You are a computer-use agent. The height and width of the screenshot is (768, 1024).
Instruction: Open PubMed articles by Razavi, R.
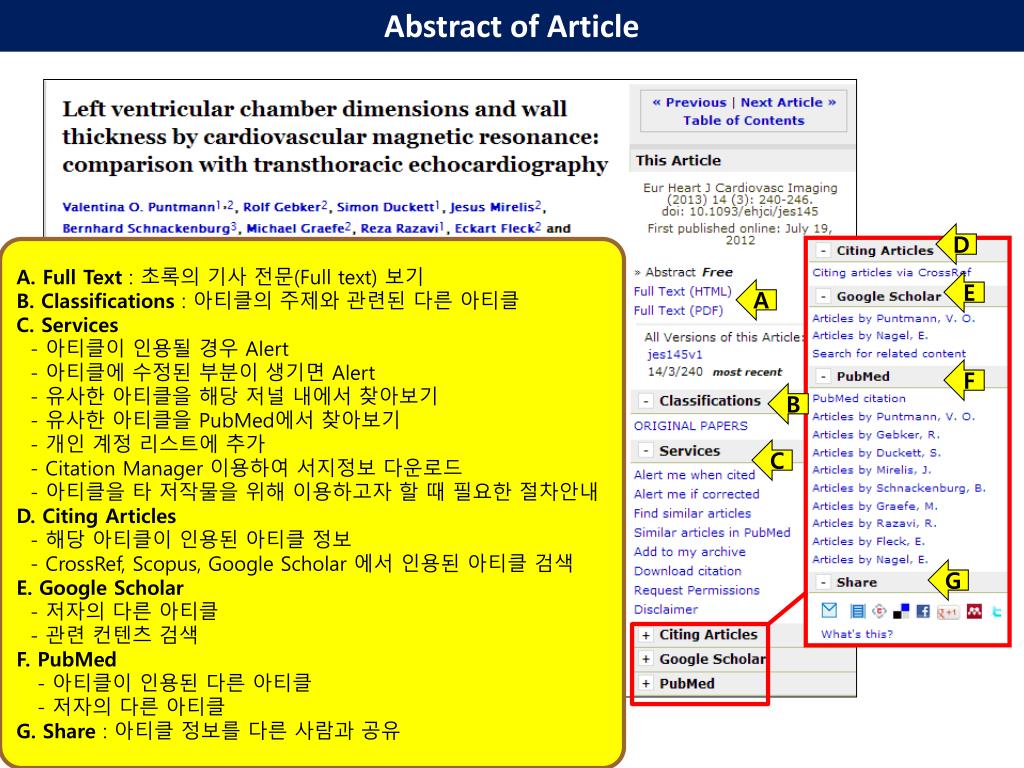[874, 524]
